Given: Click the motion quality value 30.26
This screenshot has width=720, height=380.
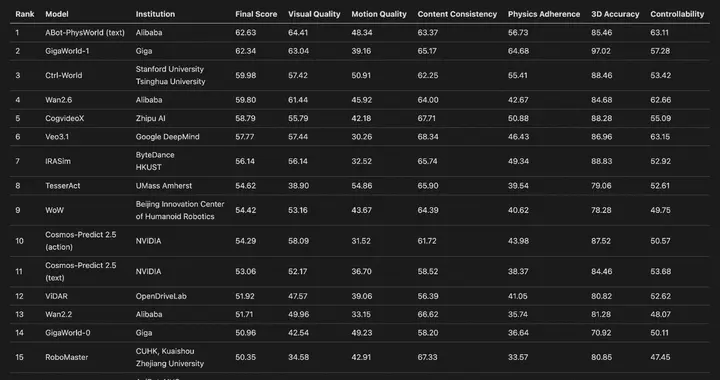Looking at the screenshot, I should [361, 136].
